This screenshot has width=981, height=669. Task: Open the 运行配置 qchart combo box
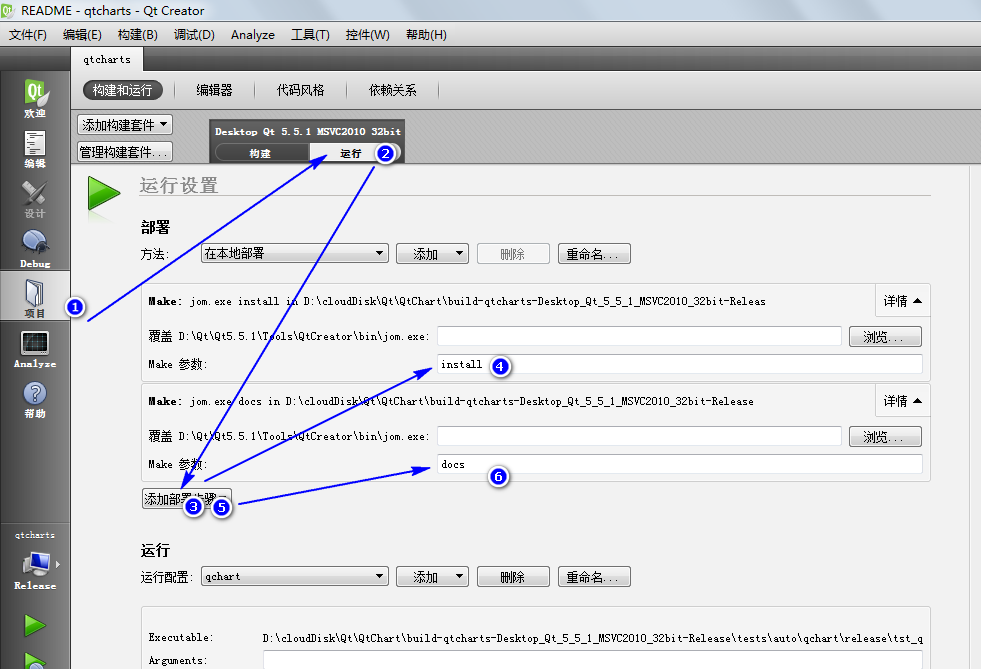coord(294,576)
